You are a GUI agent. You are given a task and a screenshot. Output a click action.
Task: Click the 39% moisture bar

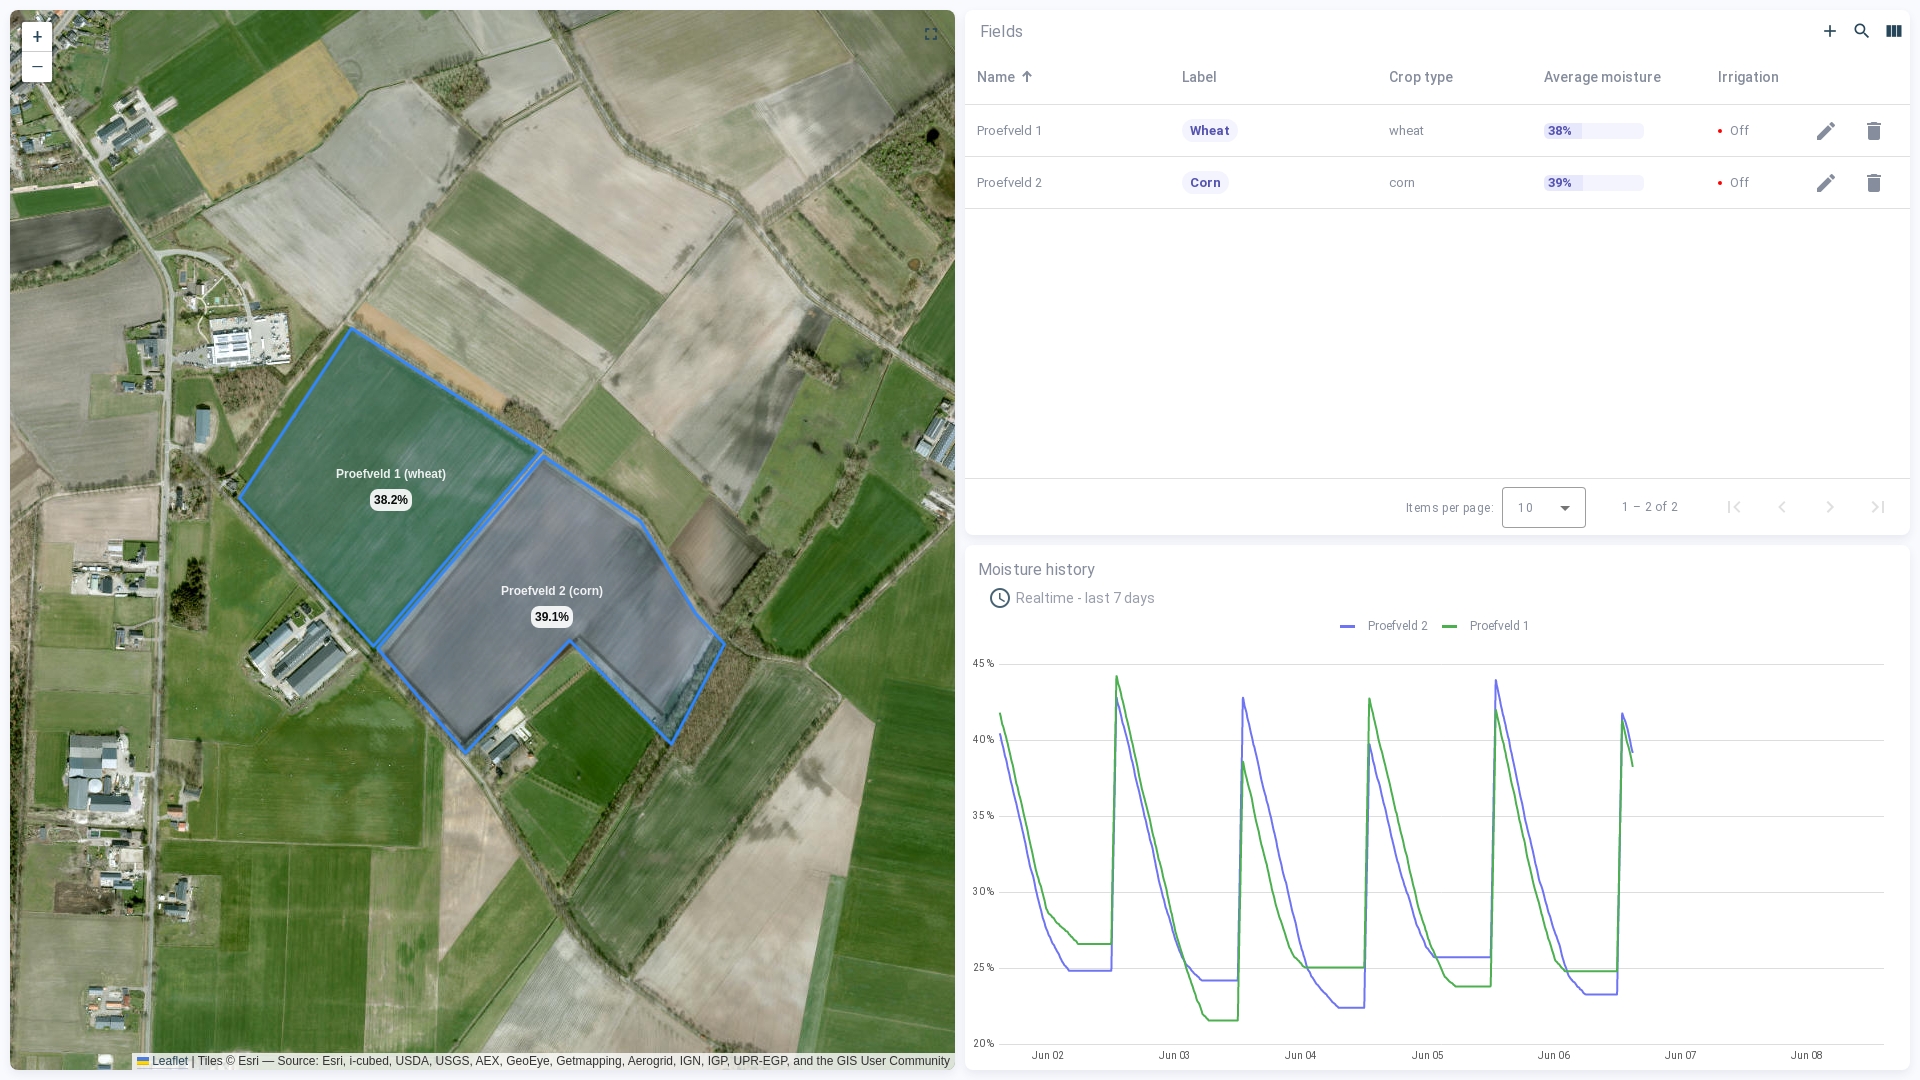1594,183
